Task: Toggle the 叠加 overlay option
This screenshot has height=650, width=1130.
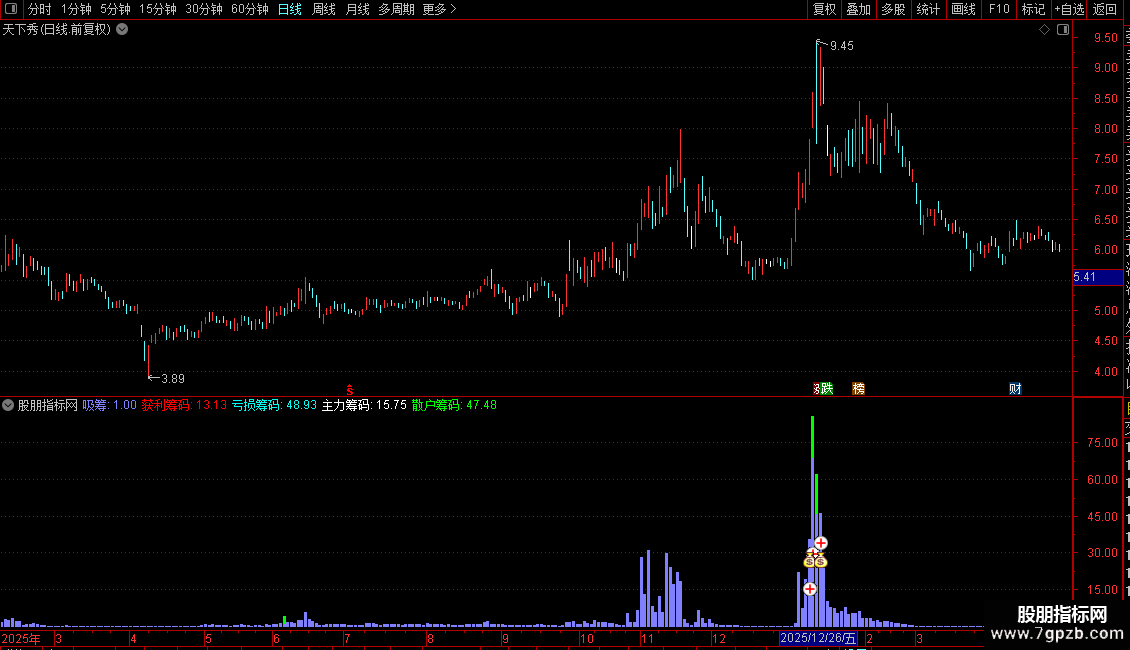Action: coord(858,9)
